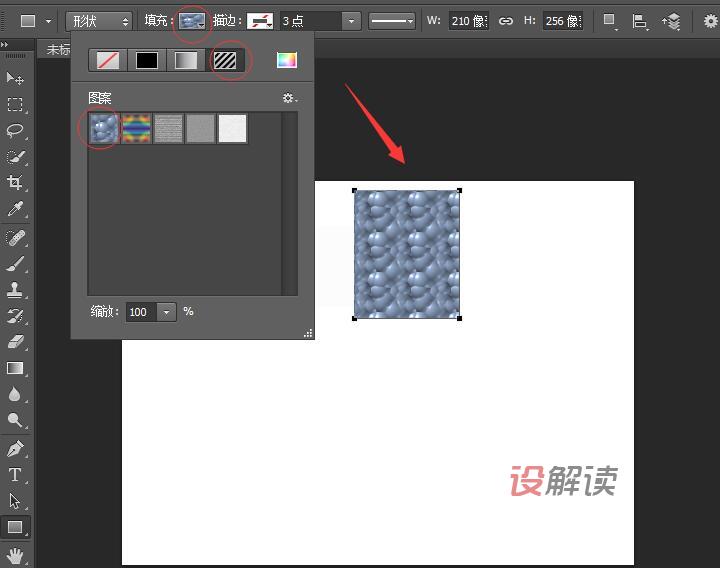Open the color picker rainbow swatch
720x568 pixels.
click(287, 60)
